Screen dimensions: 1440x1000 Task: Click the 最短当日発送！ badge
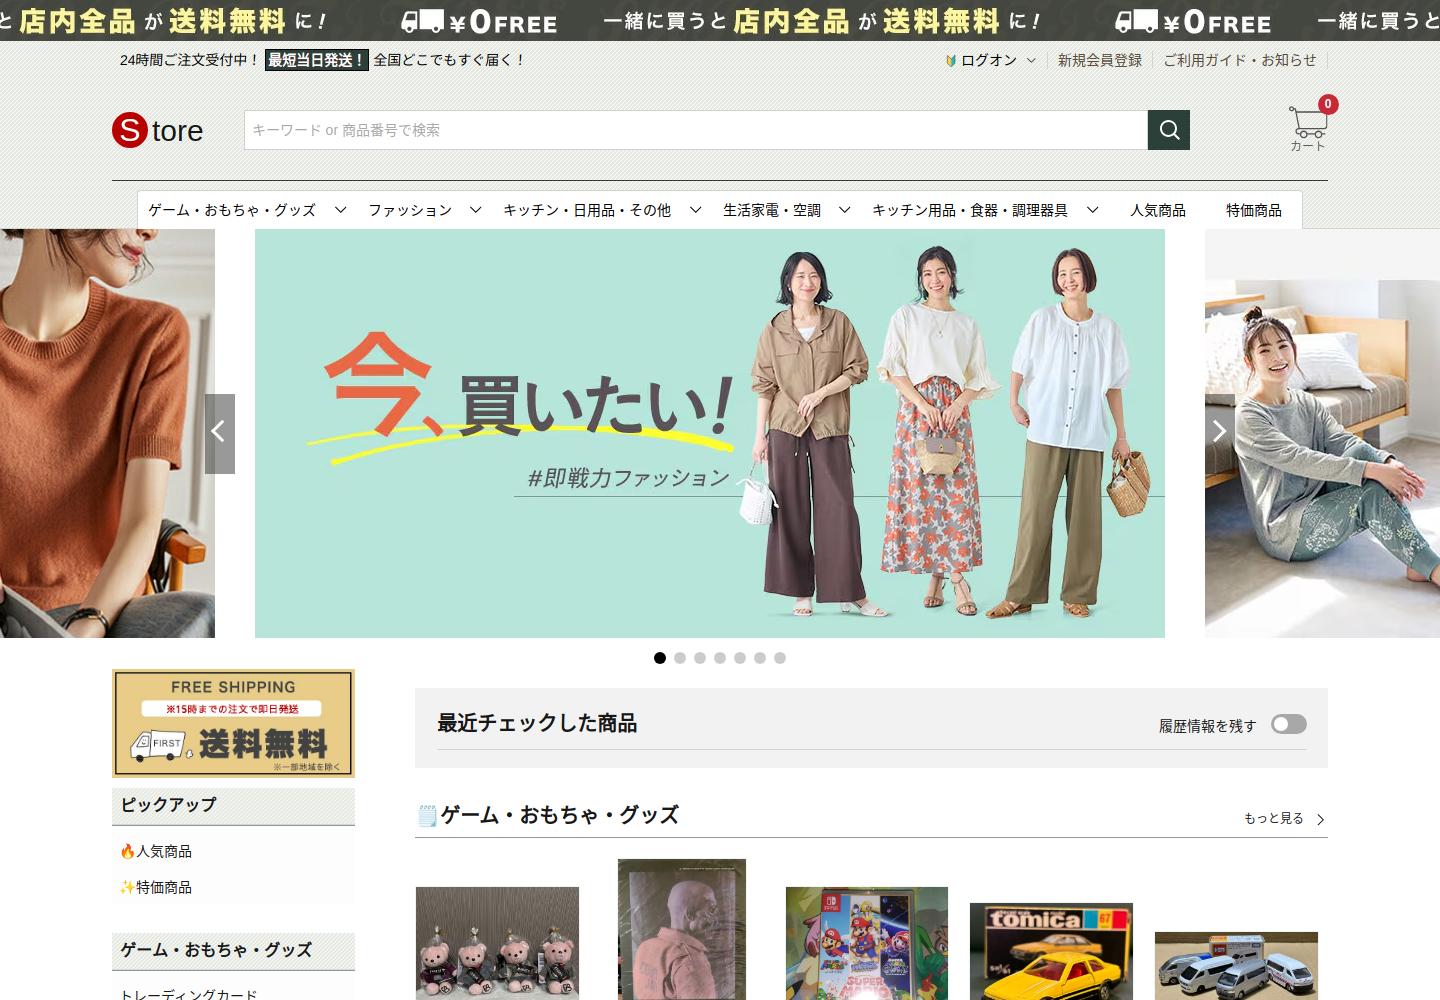click(317, 60)
